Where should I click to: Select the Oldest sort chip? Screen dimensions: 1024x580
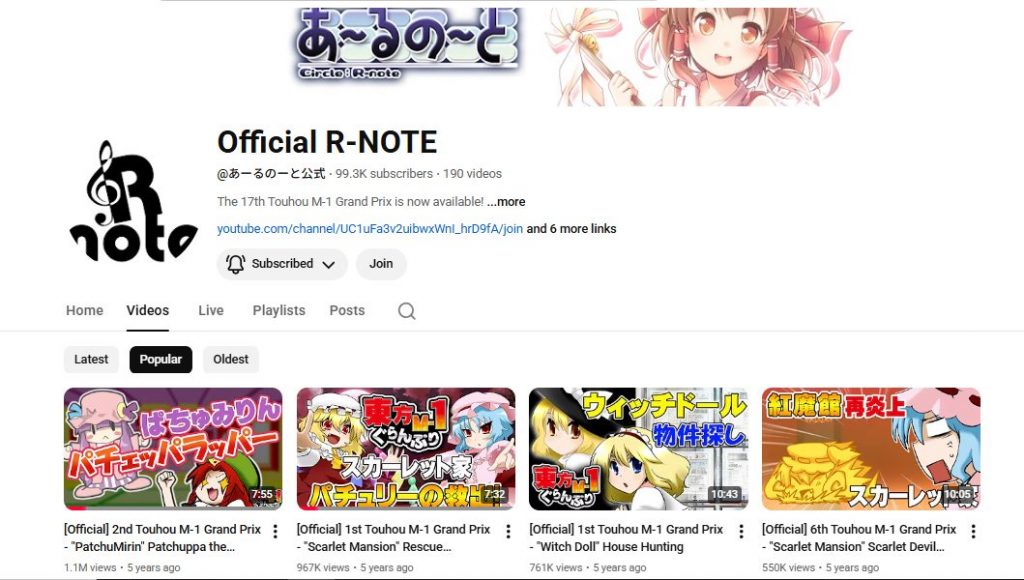coord(231,359)
